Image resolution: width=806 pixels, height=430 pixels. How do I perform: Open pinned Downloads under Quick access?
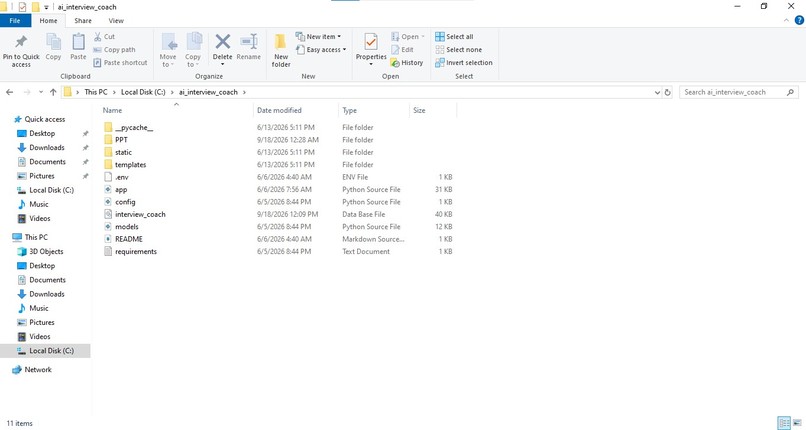click(x=47, y=147)
